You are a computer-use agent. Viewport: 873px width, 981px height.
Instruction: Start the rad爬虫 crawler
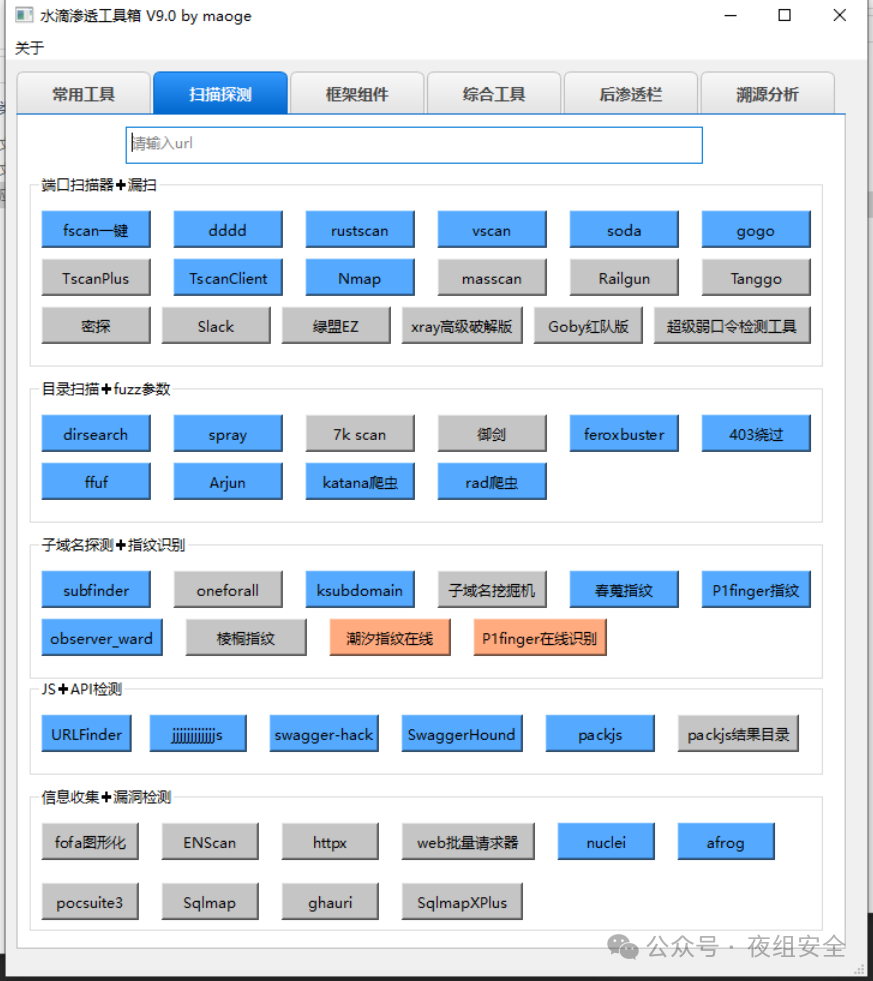coord(492,482)
